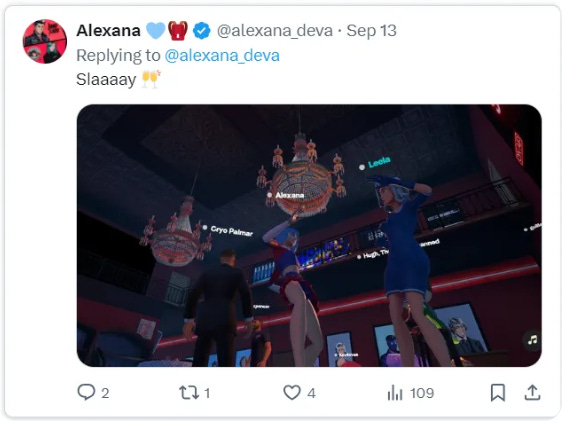Click the retweet count 1

click(x=207, y=393)
